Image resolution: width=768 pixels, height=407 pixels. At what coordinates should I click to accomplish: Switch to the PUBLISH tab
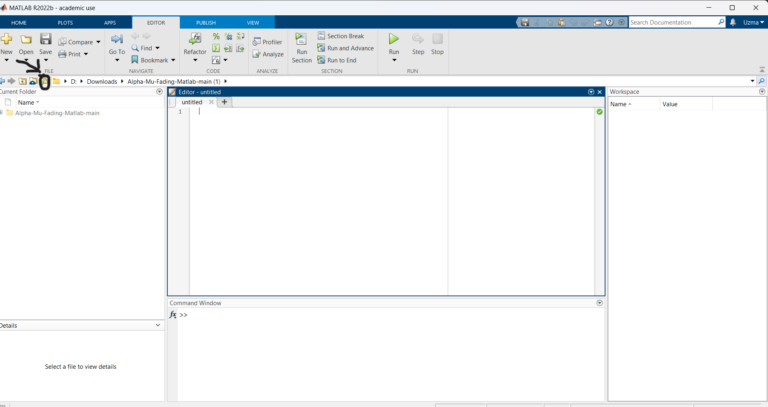coord(206,23)
